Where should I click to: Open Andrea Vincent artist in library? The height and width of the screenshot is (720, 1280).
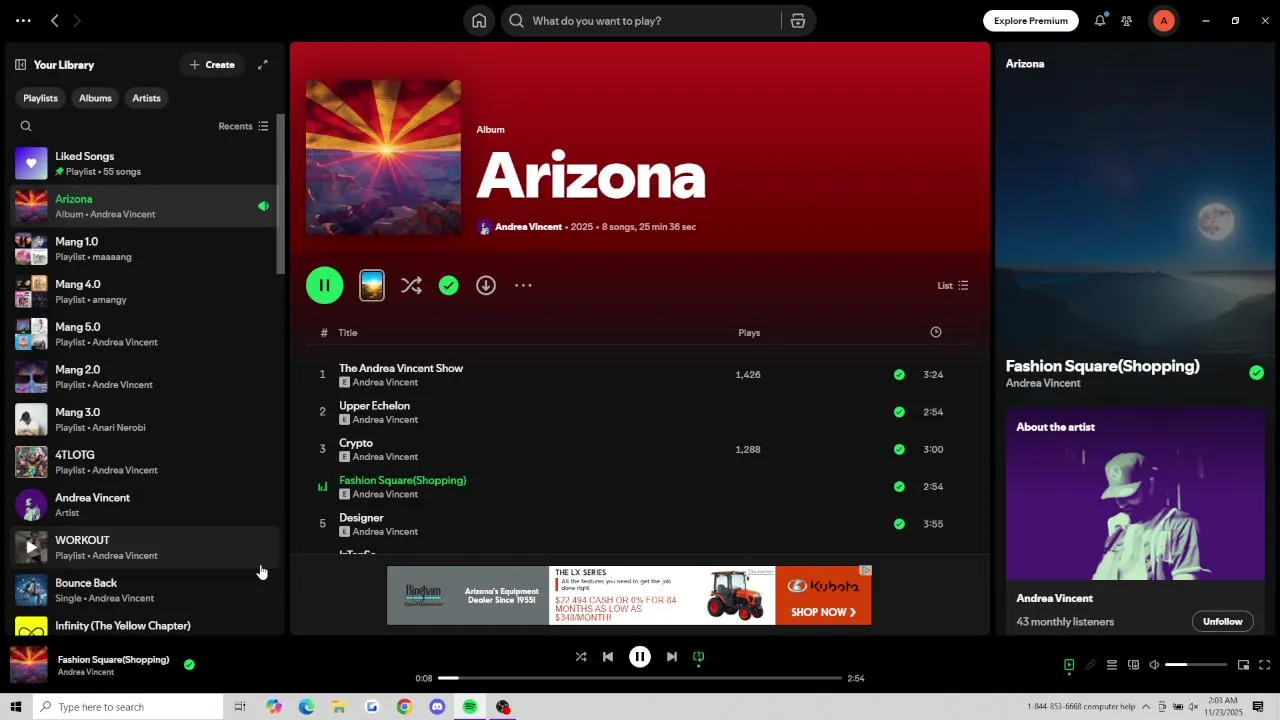coord(144,505)
